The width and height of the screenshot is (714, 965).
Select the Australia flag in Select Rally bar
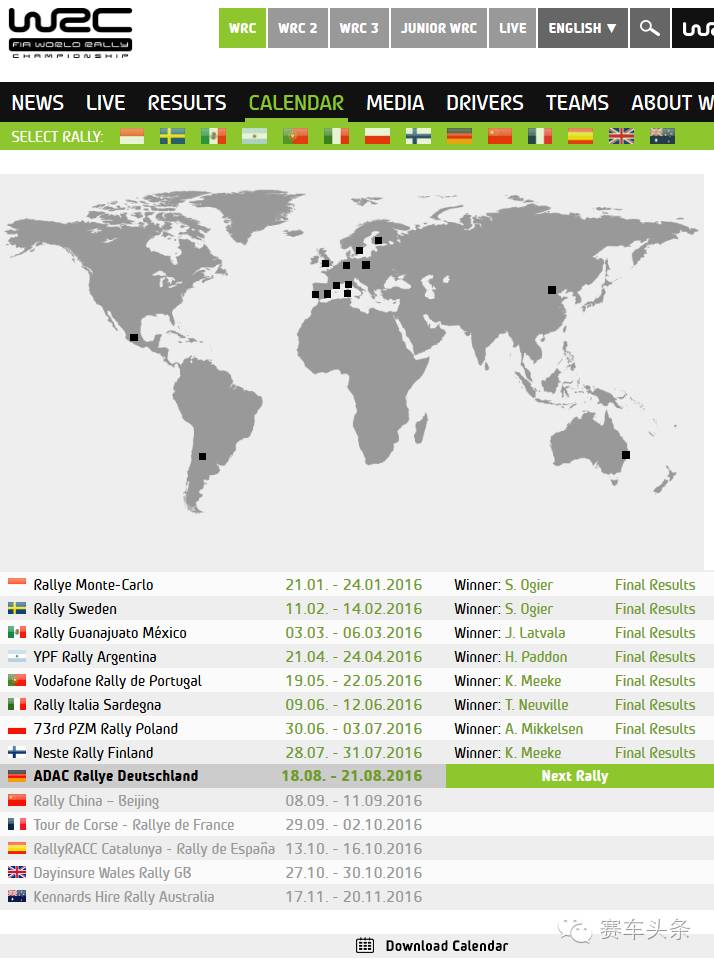[x=662, y=136]
